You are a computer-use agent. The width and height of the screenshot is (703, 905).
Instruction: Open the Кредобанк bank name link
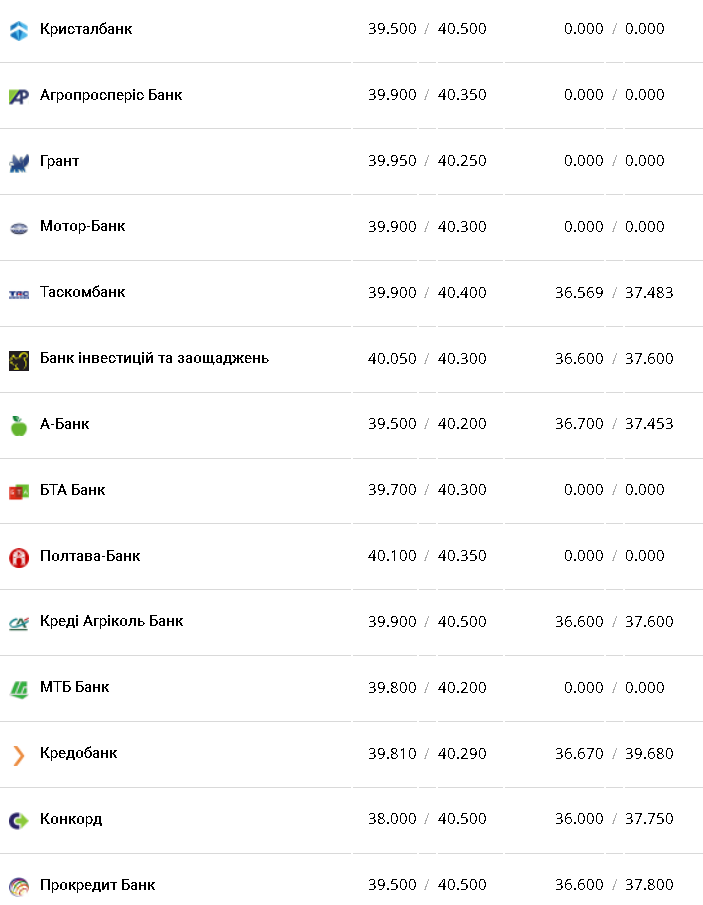(79, 753)
